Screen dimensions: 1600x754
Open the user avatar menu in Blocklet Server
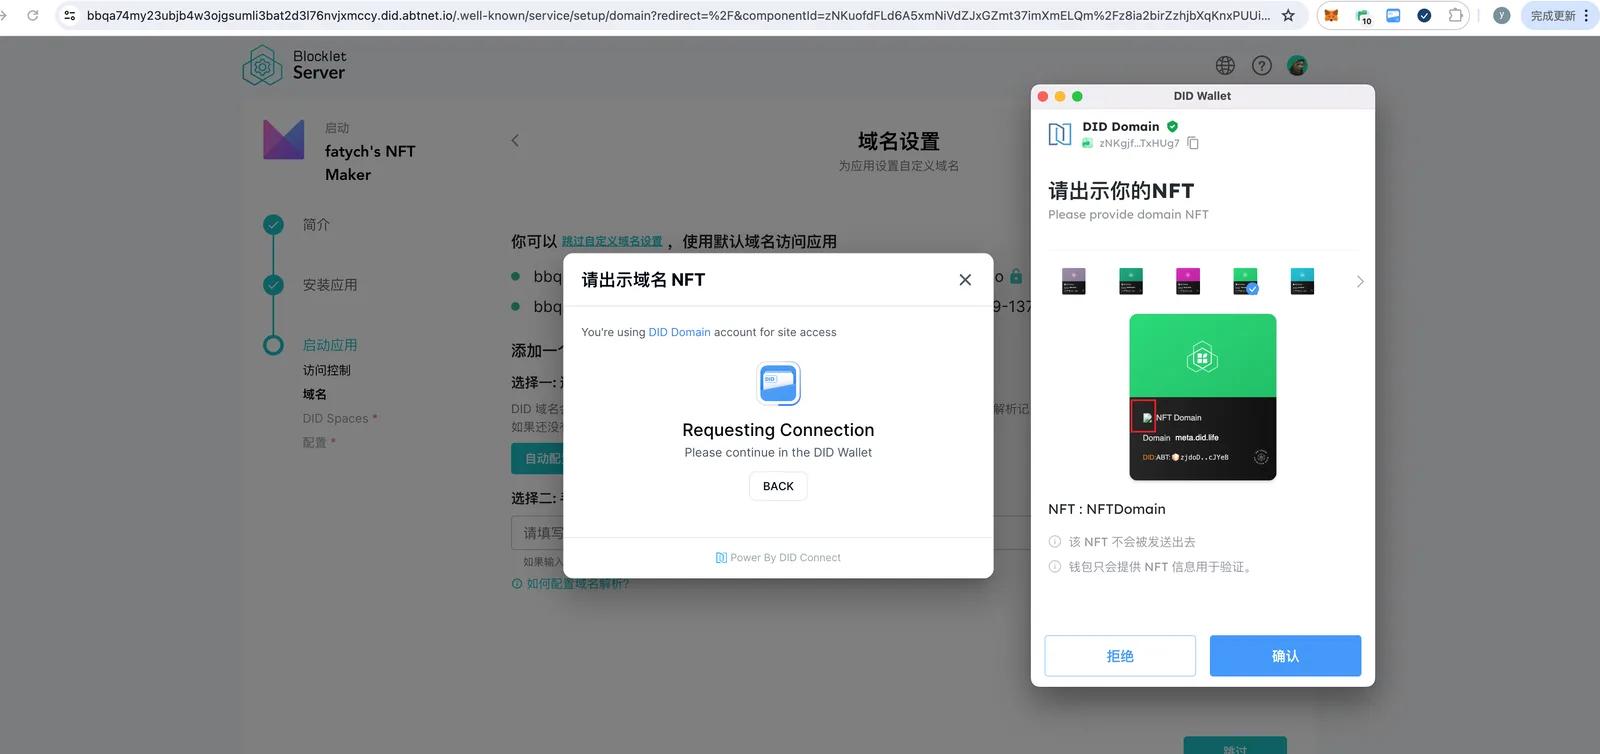pyautogui.click(x=1298, y=65)
